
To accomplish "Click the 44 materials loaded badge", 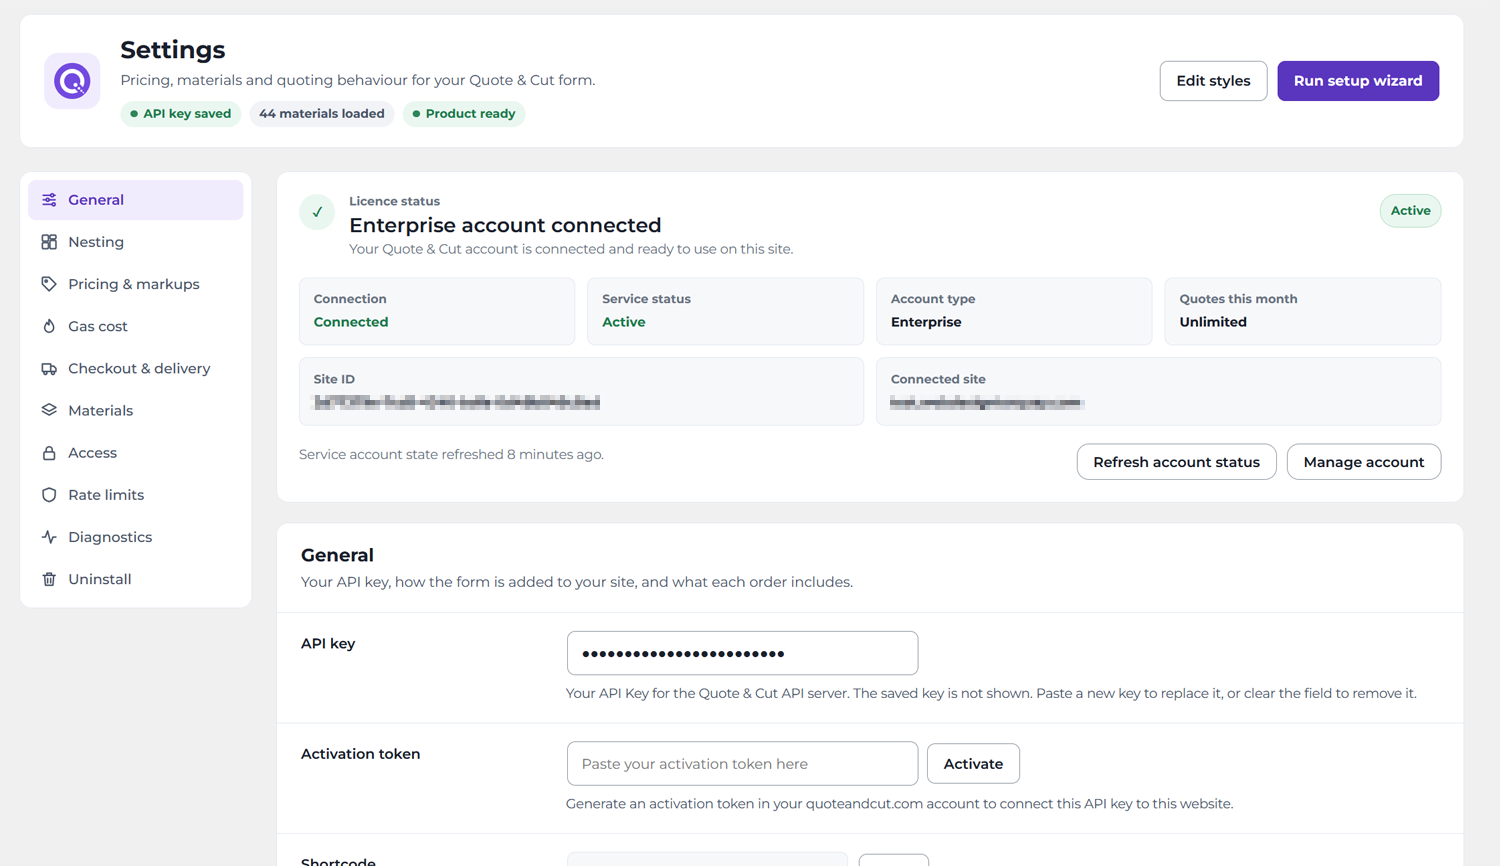I will click(x=322, y=114).
